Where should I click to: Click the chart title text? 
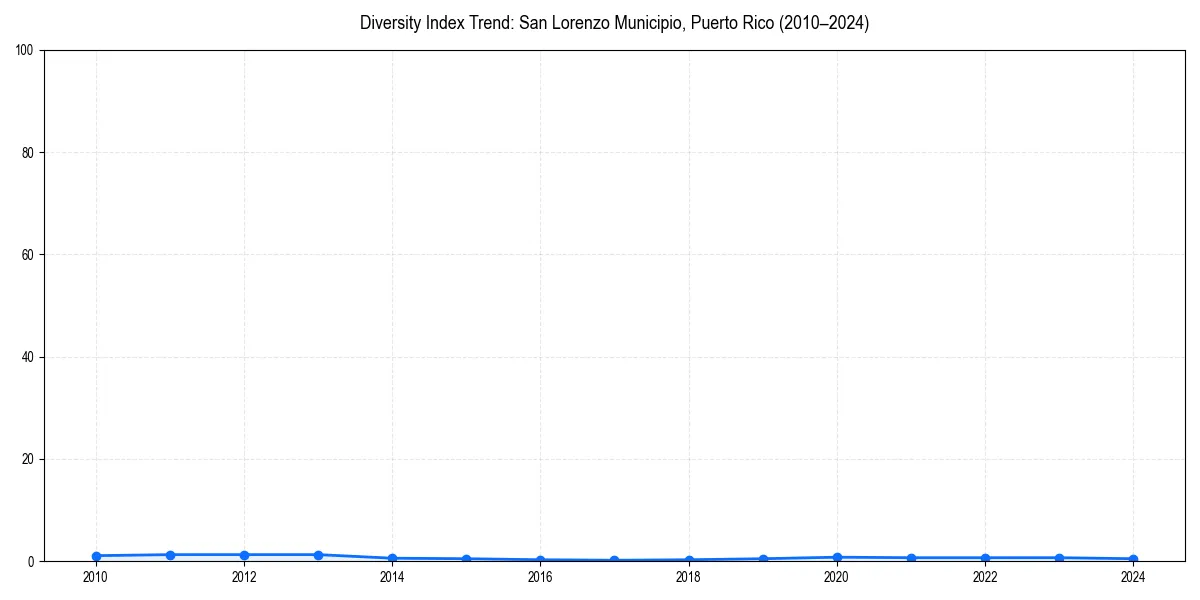[x=614, y=23]
